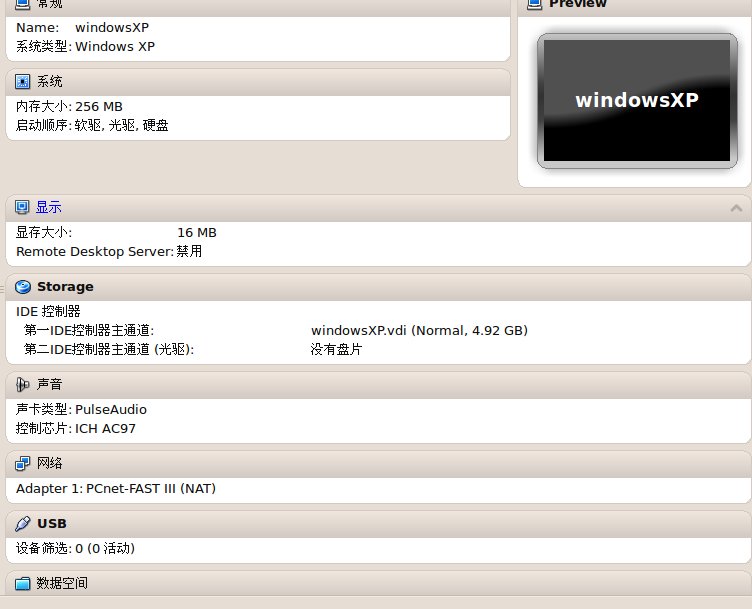
Task: Select the 16 MB video memory value
Action: pos(197,233)
